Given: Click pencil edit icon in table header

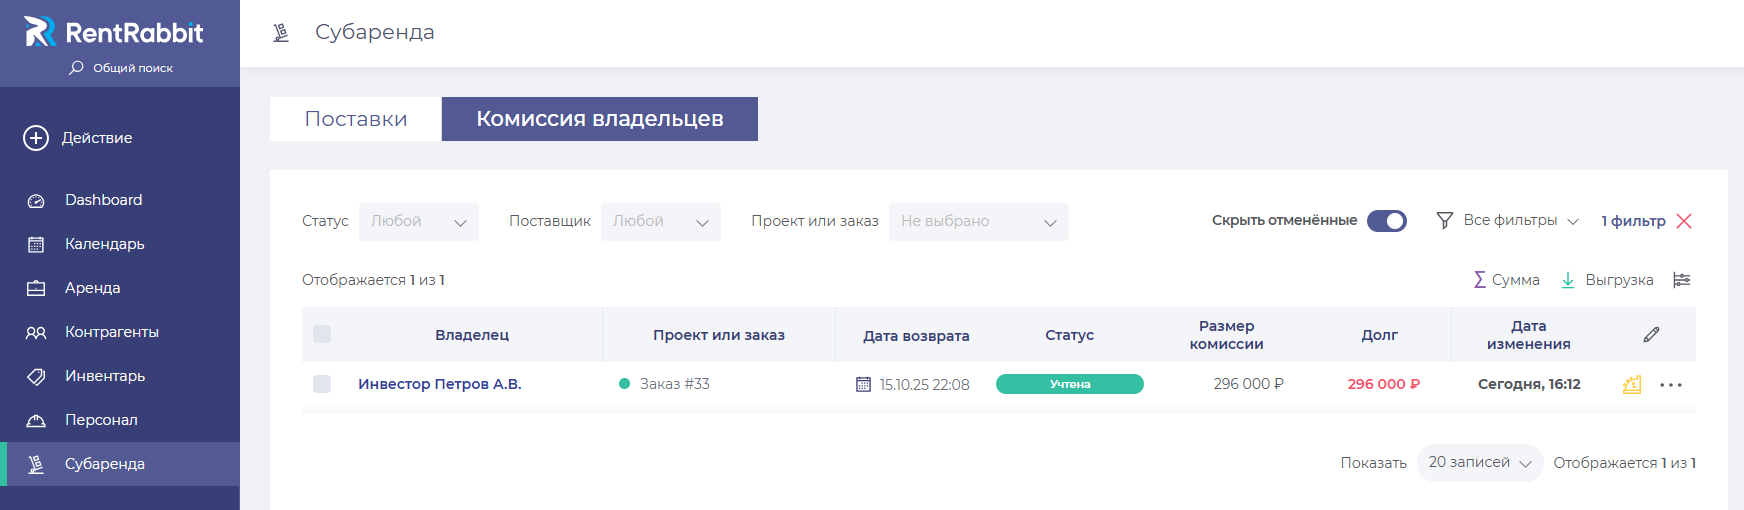Looking at the screenshot, I should (1651, 335).
